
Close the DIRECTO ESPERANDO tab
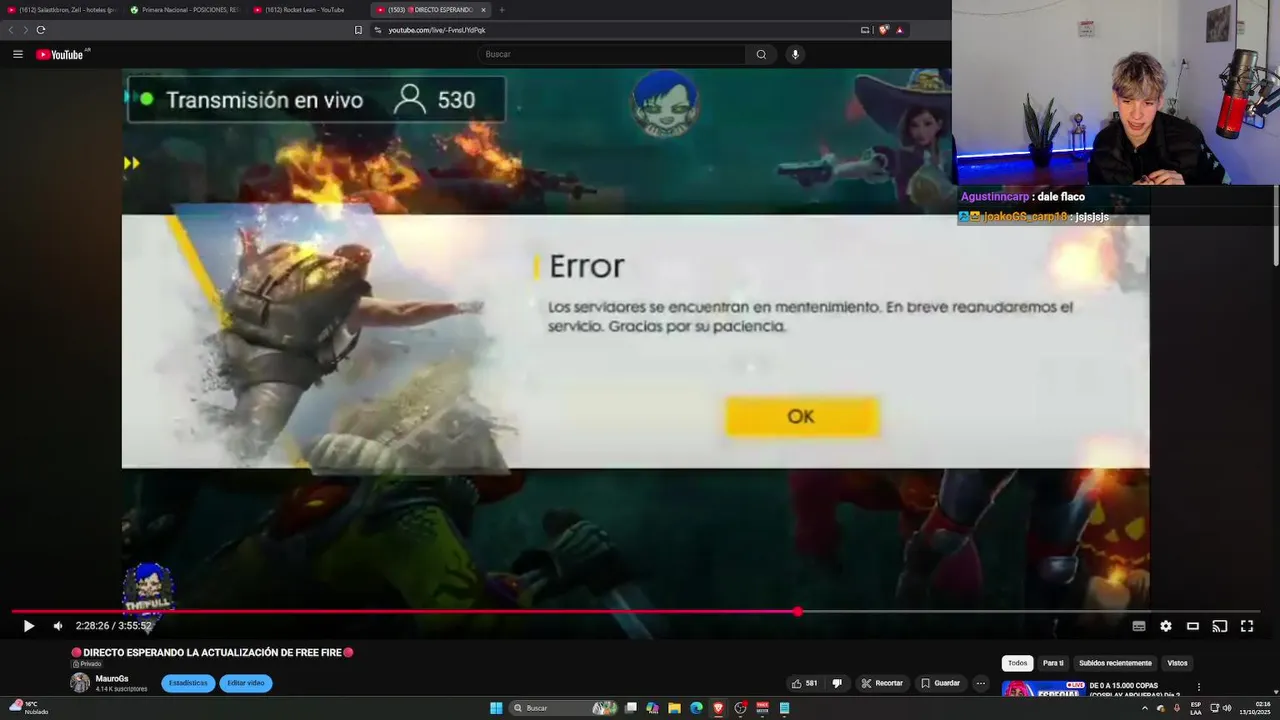pyautogui.click(x=483, y=10)
